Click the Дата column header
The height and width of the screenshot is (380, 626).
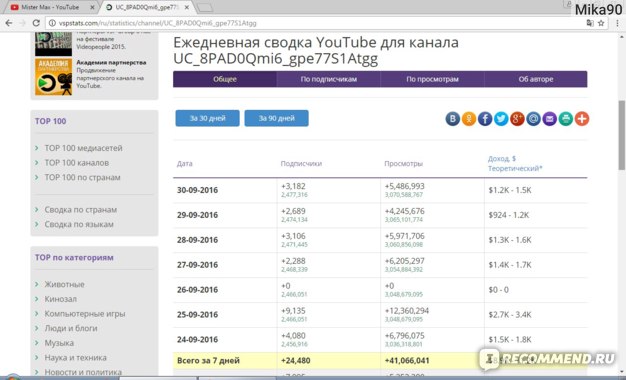click(184, 164)
